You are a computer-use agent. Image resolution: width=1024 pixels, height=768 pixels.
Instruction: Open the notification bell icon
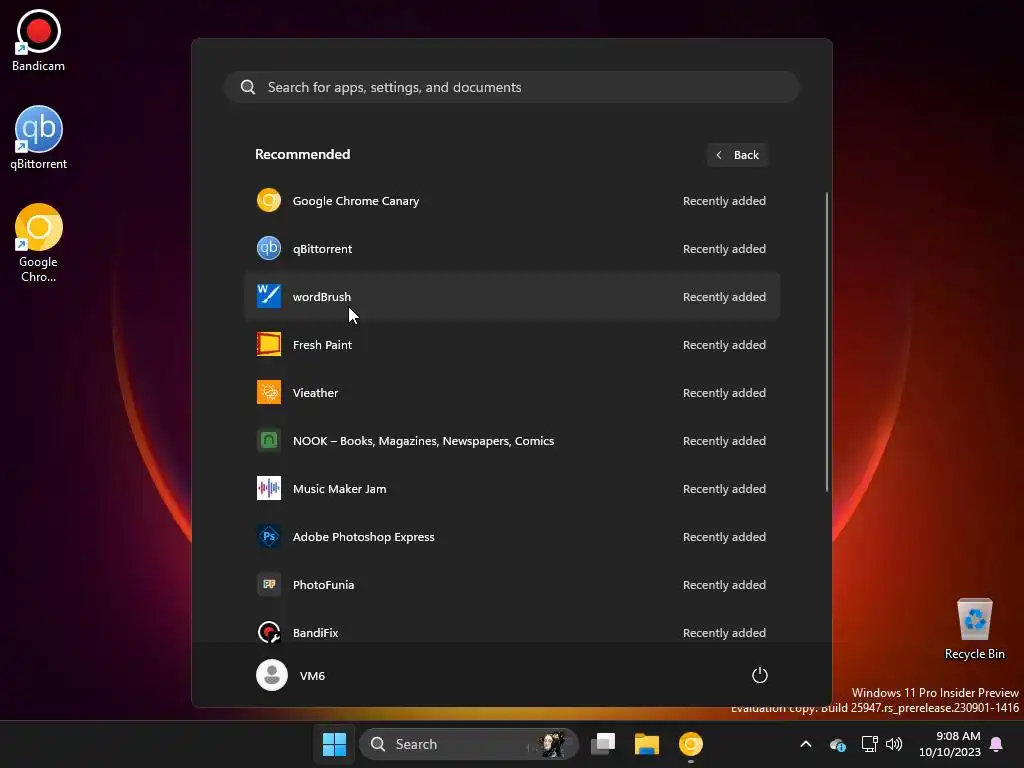pos(996,744)
